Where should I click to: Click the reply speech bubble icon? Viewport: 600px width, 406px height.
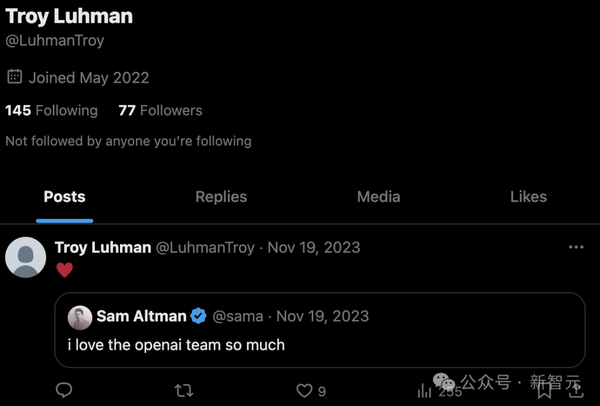(63, 390)
